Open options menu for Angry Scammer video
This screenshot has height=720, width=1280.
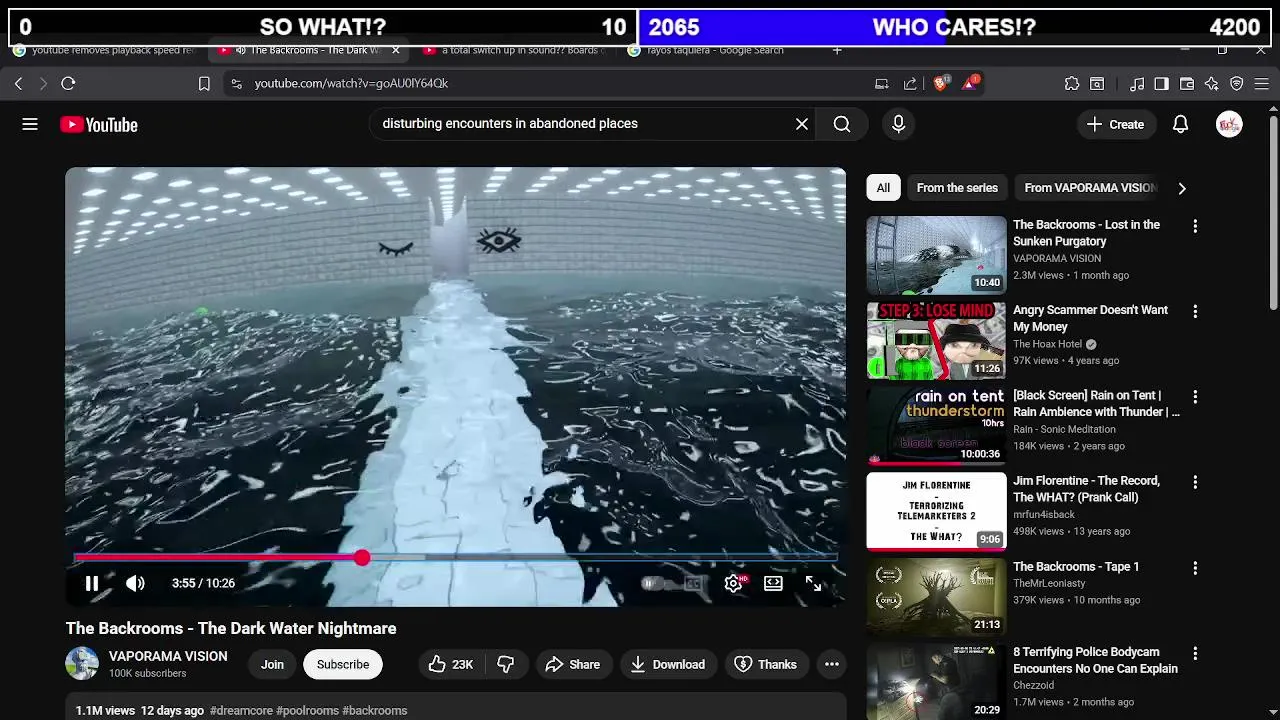coord(1195,312)
